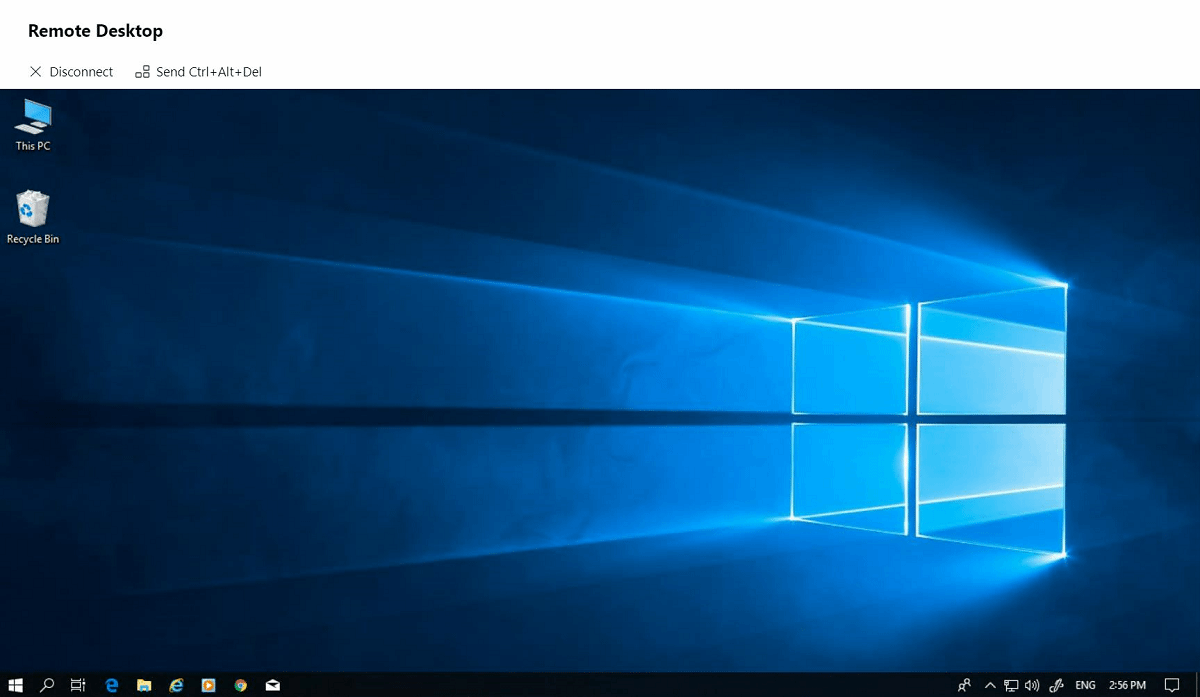Open the ENG language switcher
This screenshot has height=697, width=1200.
point(1084,685)
